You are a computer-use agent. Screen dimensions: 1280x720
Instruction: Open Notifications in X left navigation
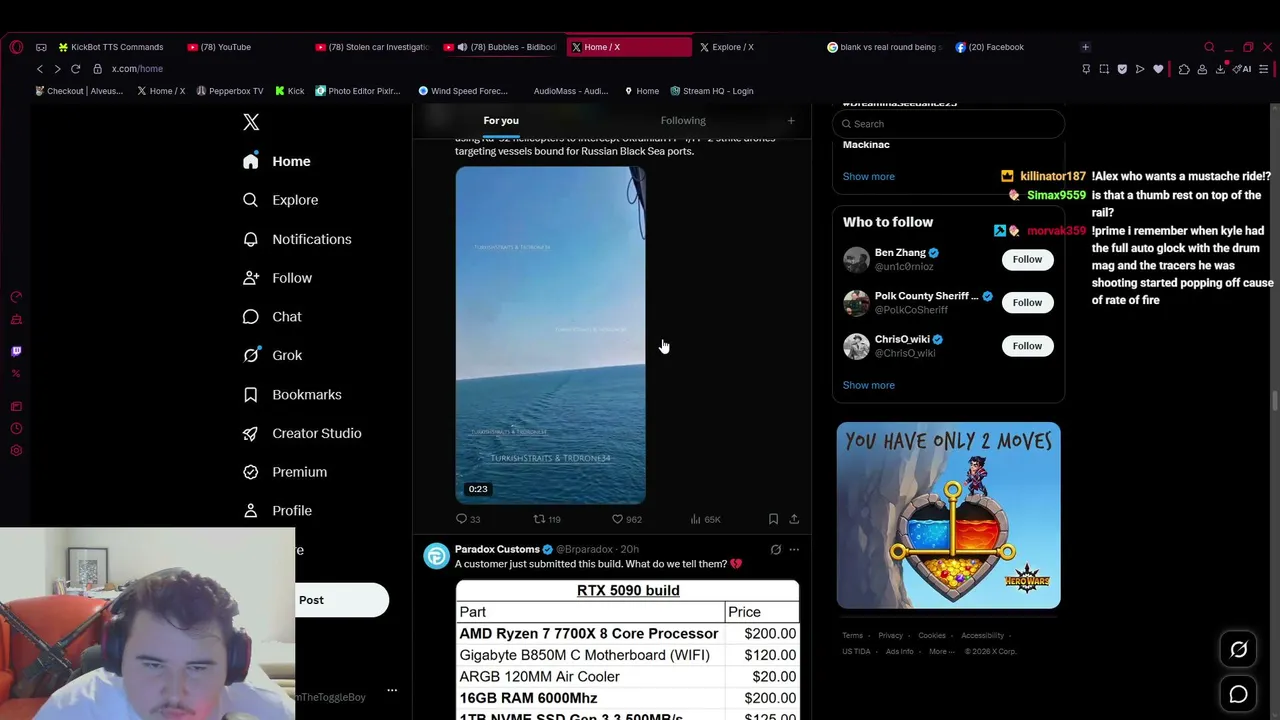point(297,239)
